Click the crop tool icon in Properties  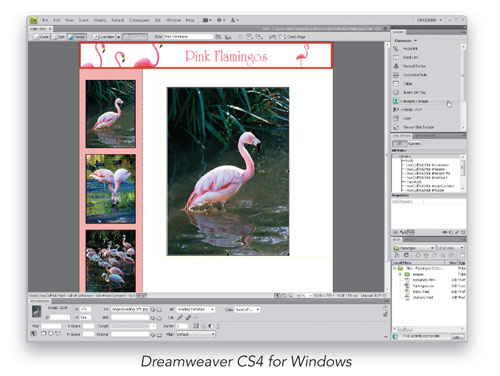(196, 326)
